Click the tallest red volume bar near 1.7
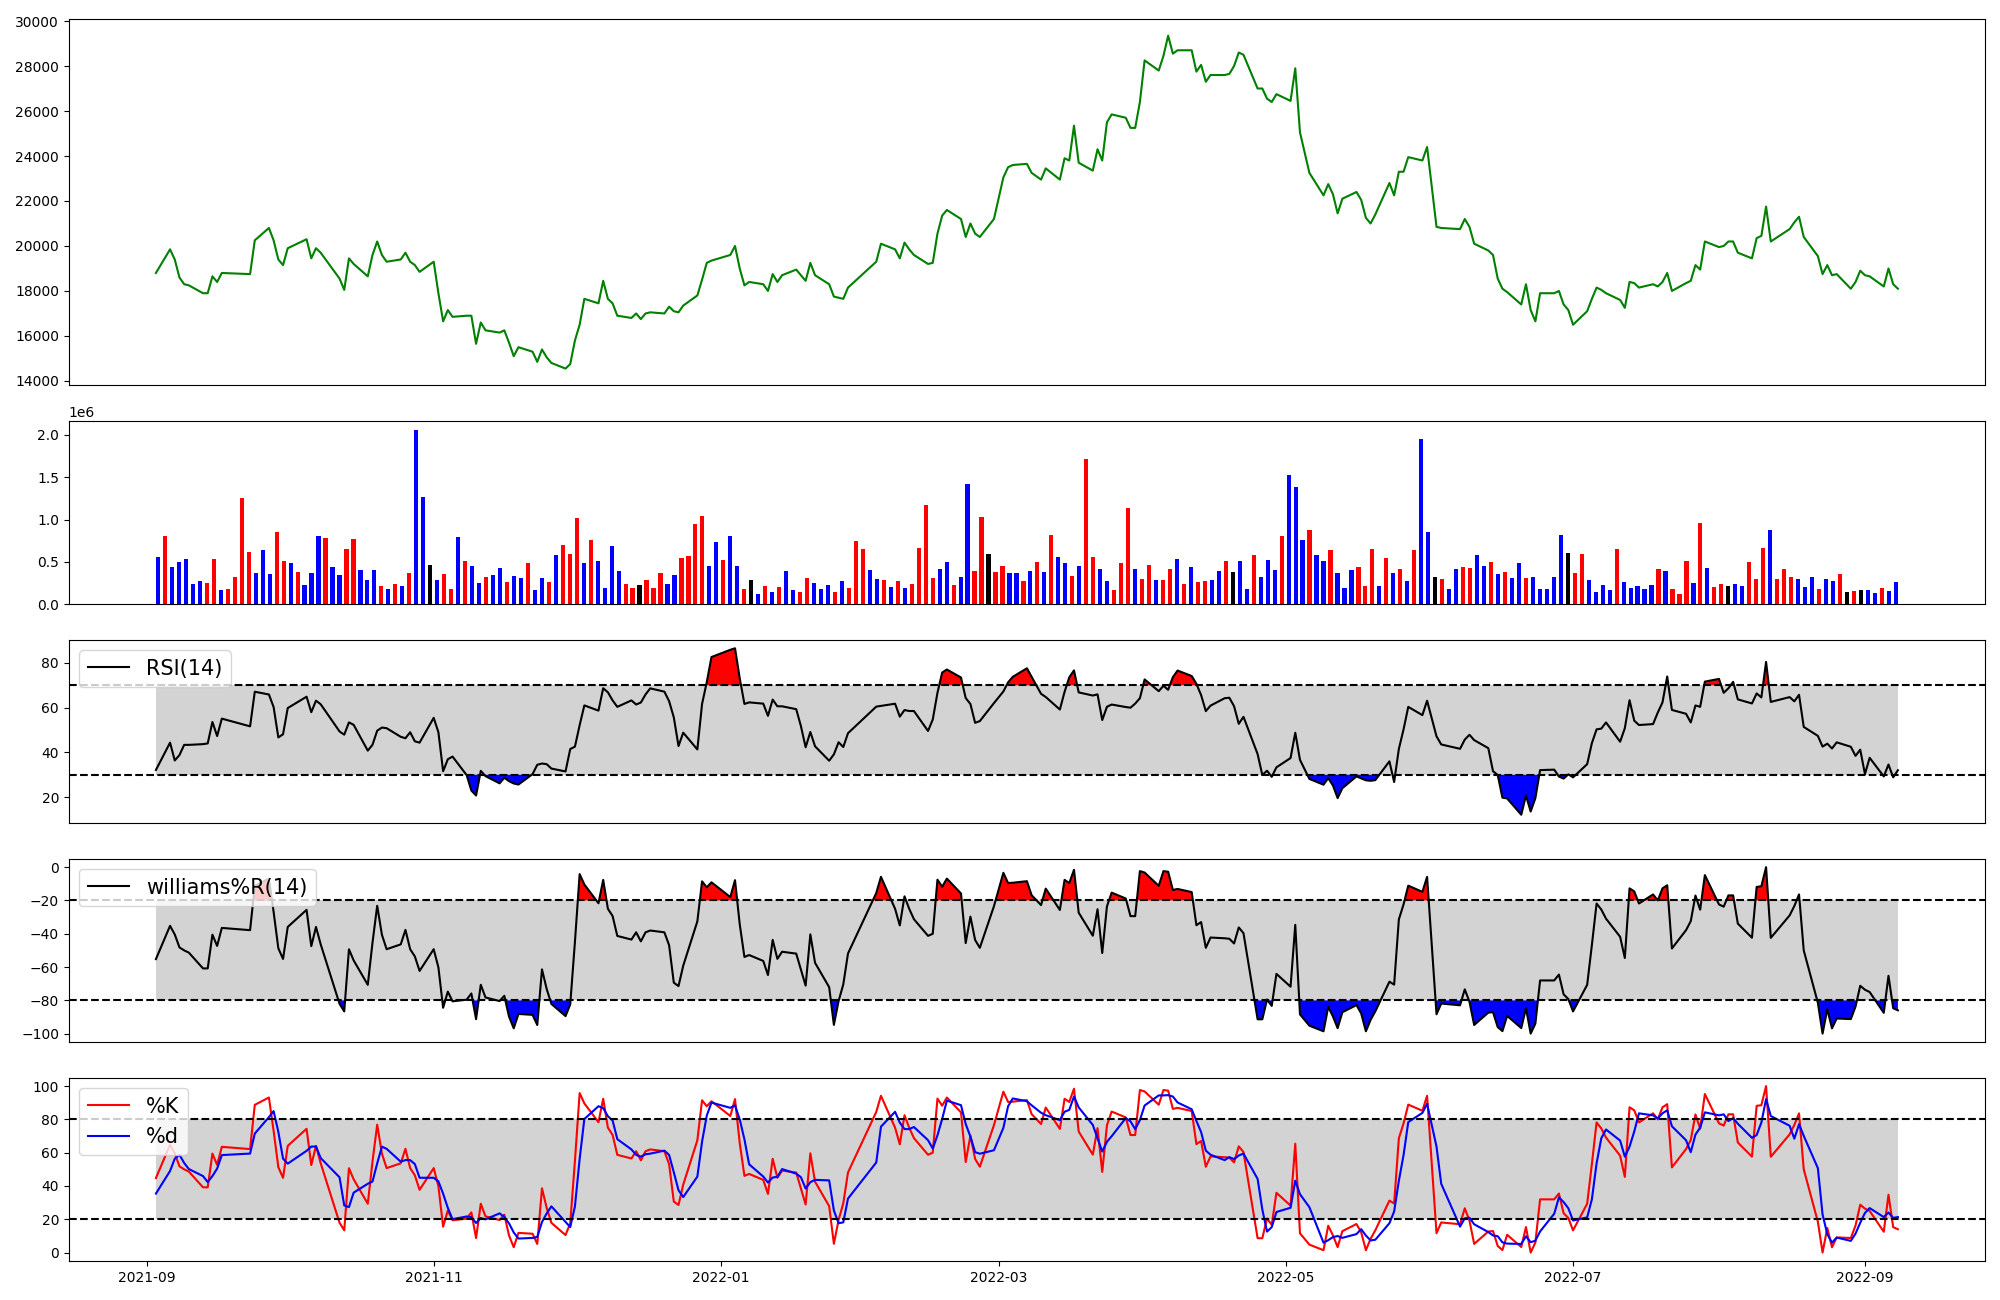The width and height of the screenshot is (2000, 1300). click(x=1086, y=530)
